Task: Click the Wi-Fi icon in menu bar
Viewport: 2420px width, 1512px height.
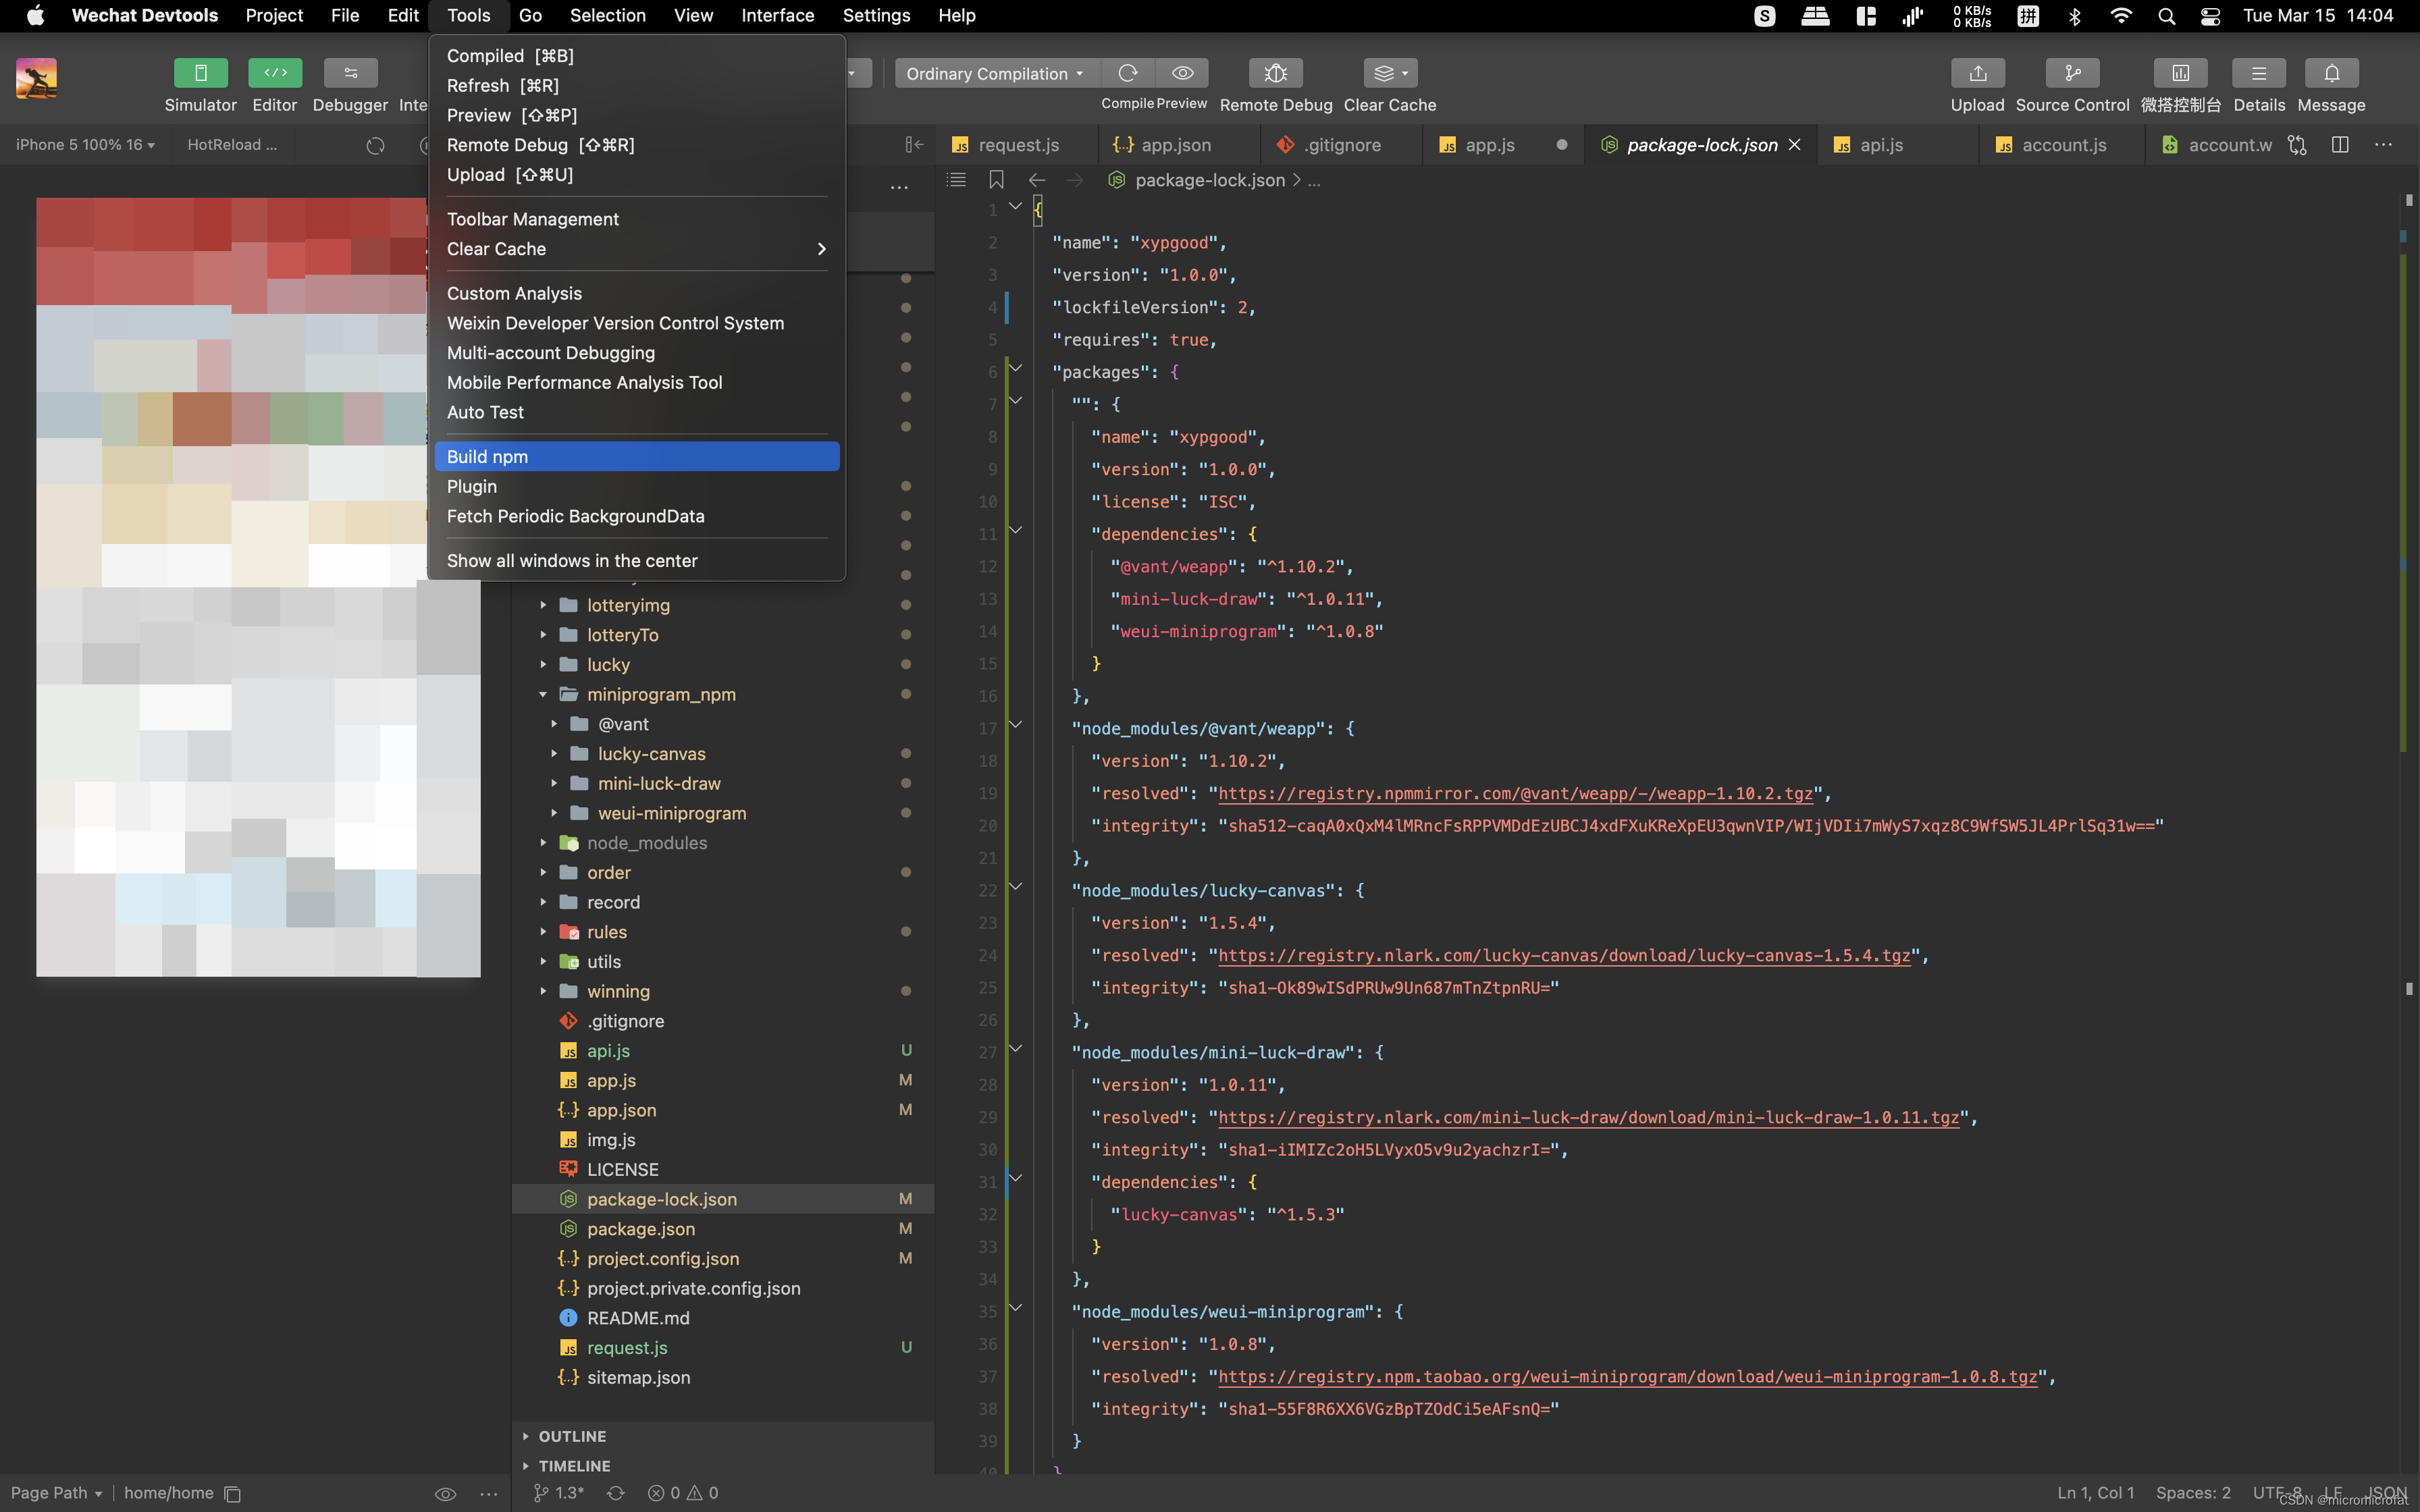Action: 2120,16
